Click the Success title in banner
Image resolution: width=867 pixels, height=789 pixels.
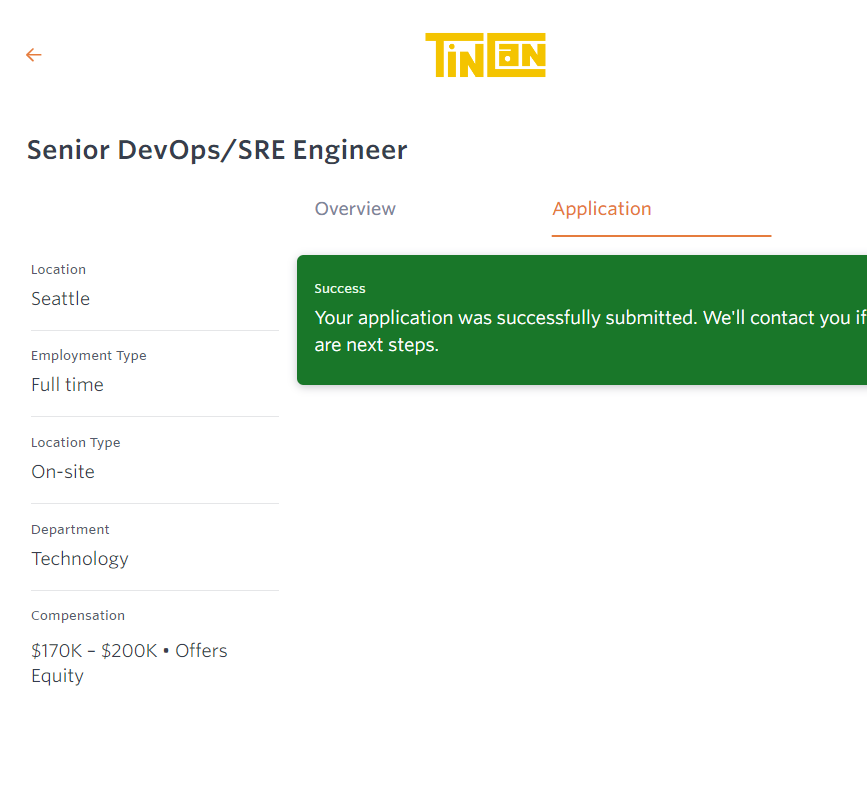coord(340,289)
